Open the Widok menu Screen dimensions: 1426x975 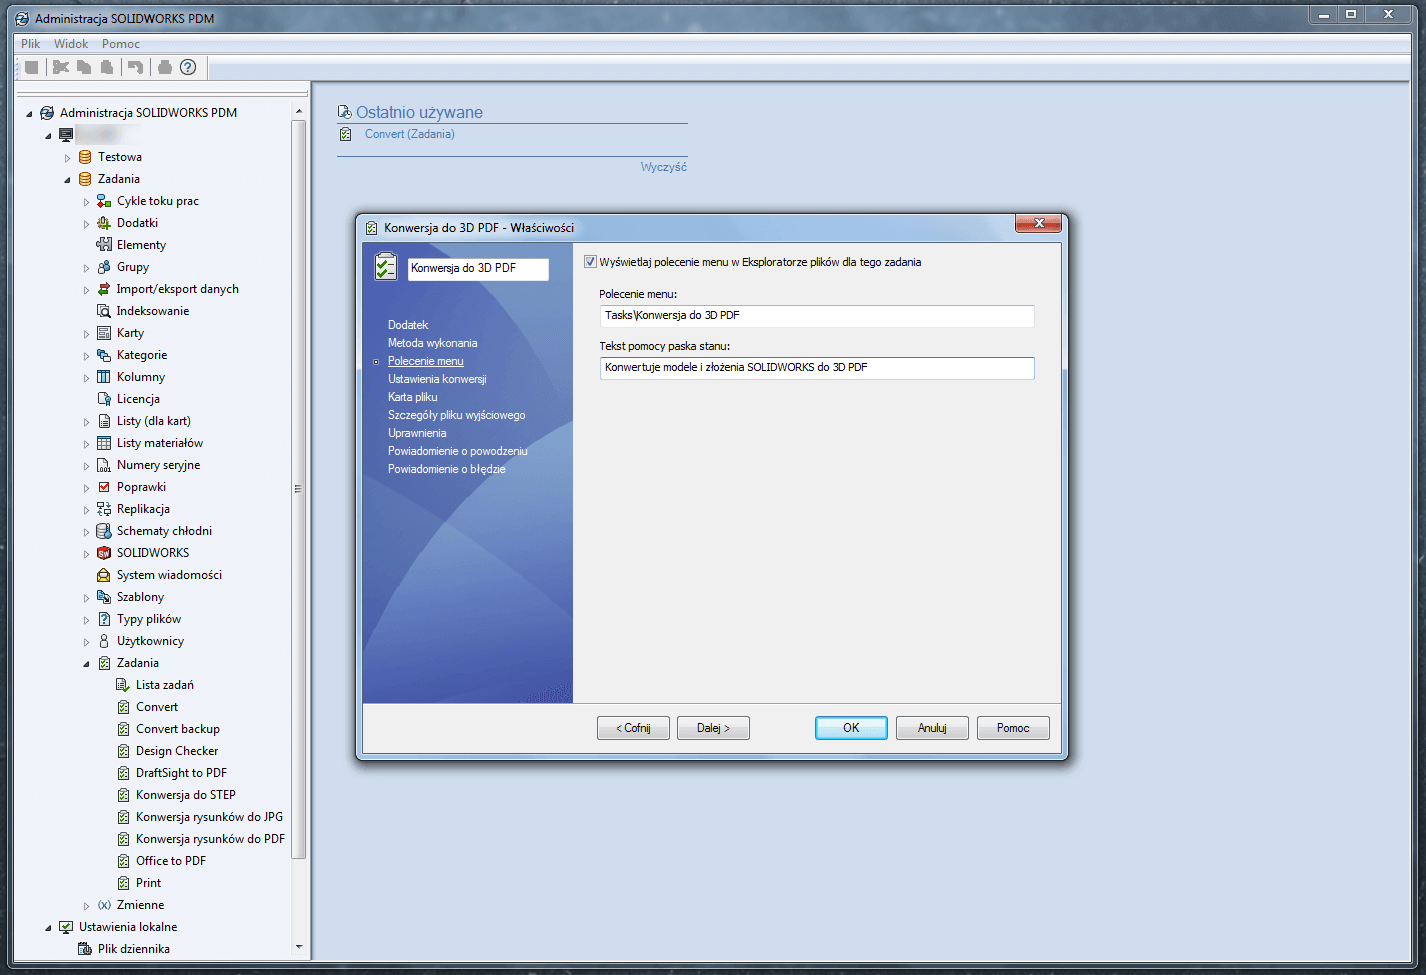point(70,43)
